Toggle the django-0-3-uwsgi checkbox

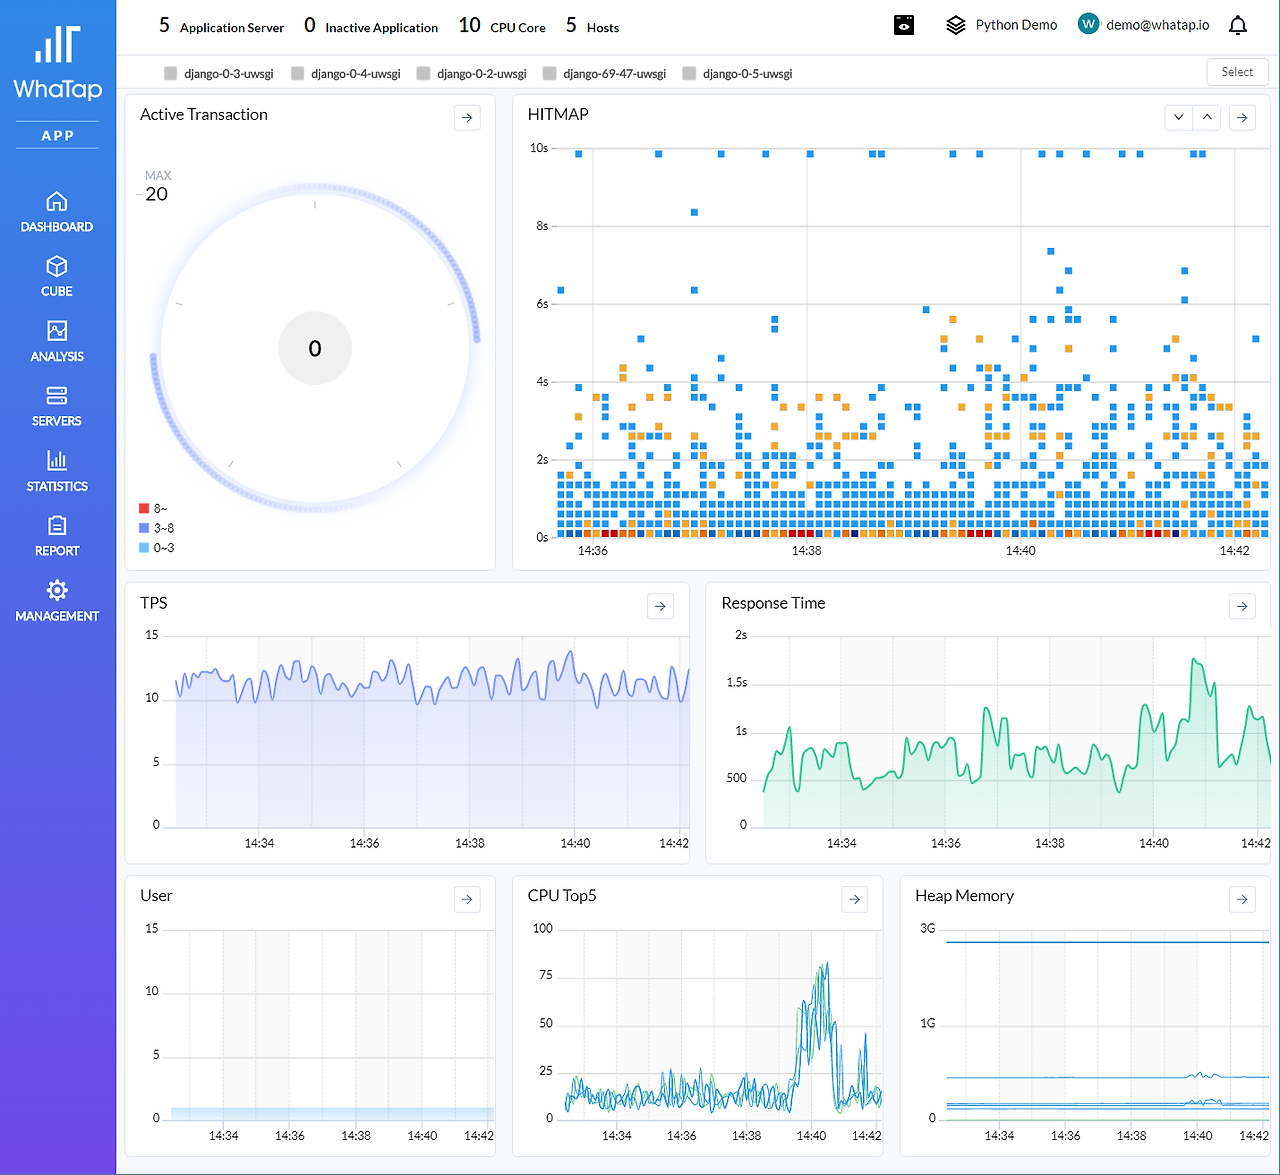(x=171, y=73)
